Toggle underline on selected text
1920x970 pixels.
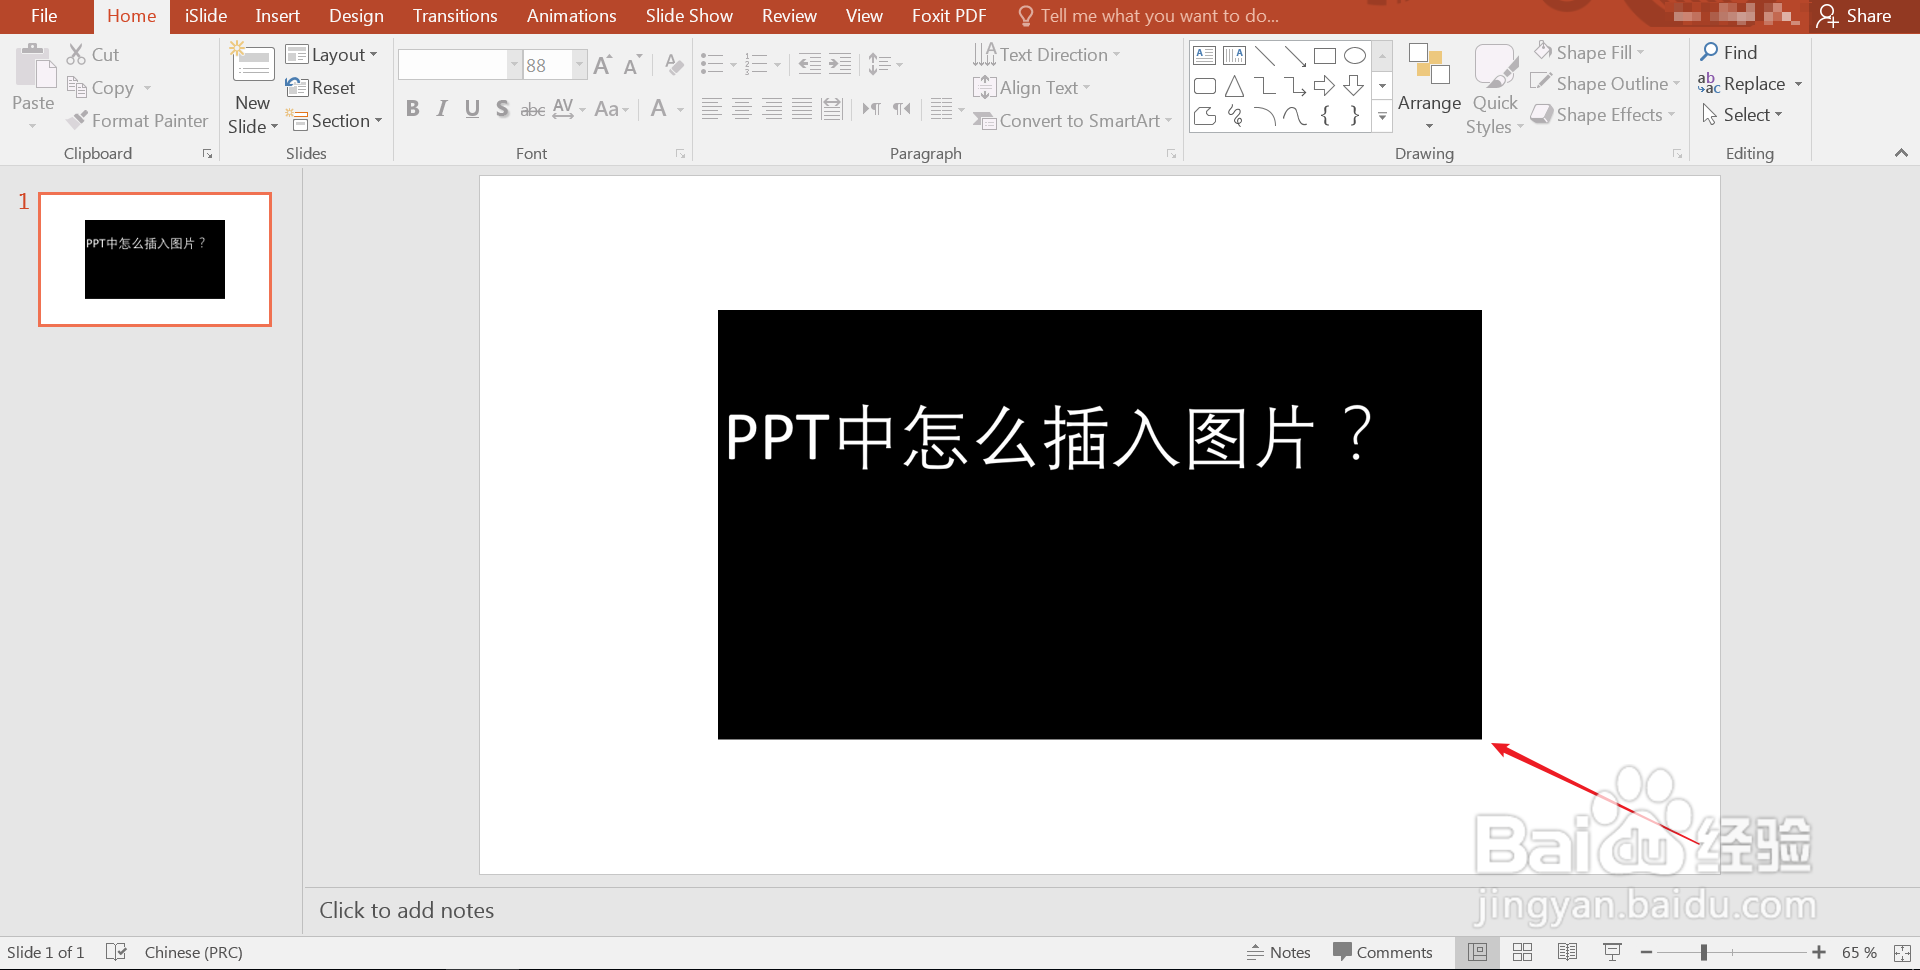click(472, 108)
